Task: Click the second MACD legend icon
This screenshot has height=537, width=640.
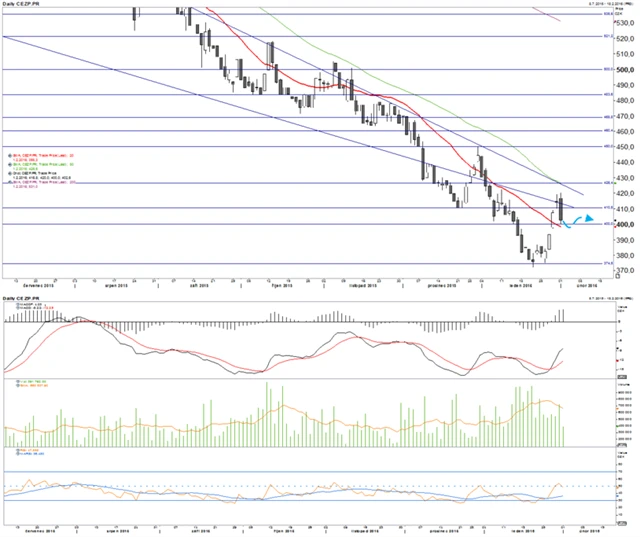Action: [18, 308]
